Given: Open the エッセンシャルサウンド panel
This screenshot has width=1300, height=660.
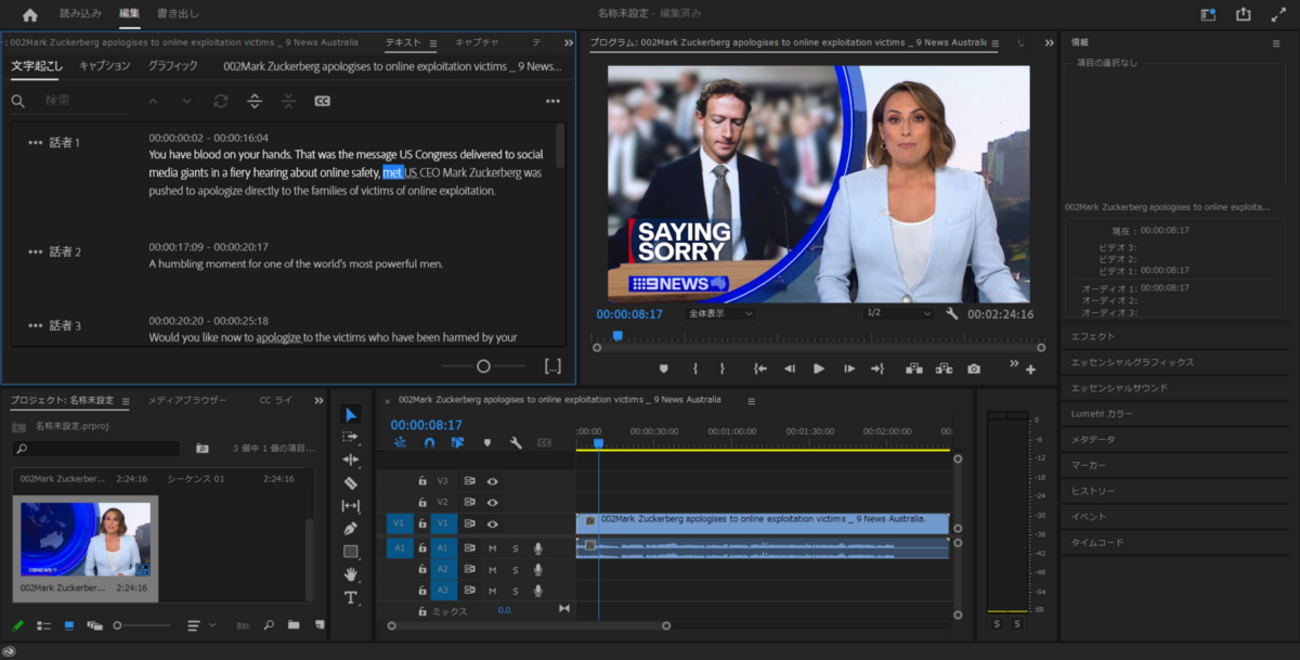Looking at the screenshot, I should [1119, 388].
